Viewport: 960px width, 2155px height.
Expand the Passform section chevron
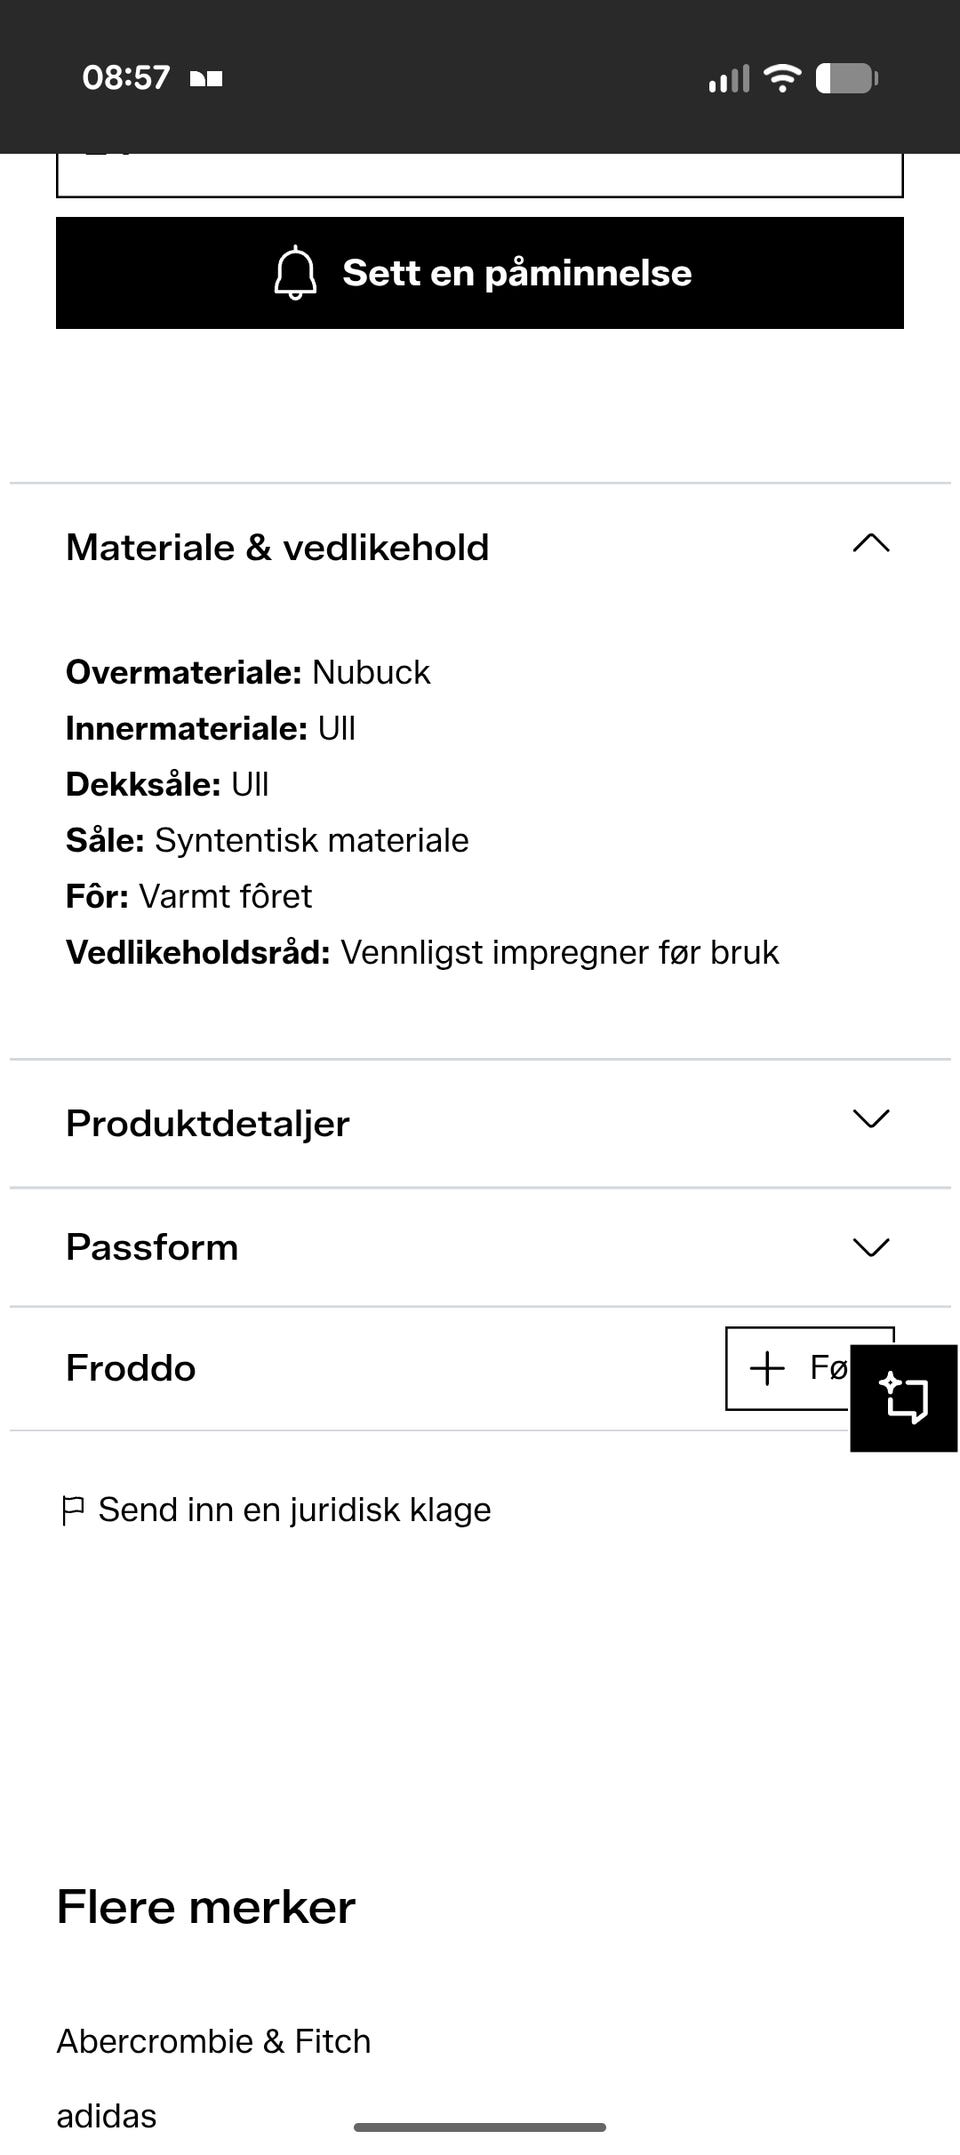[x=871, y=1247]
